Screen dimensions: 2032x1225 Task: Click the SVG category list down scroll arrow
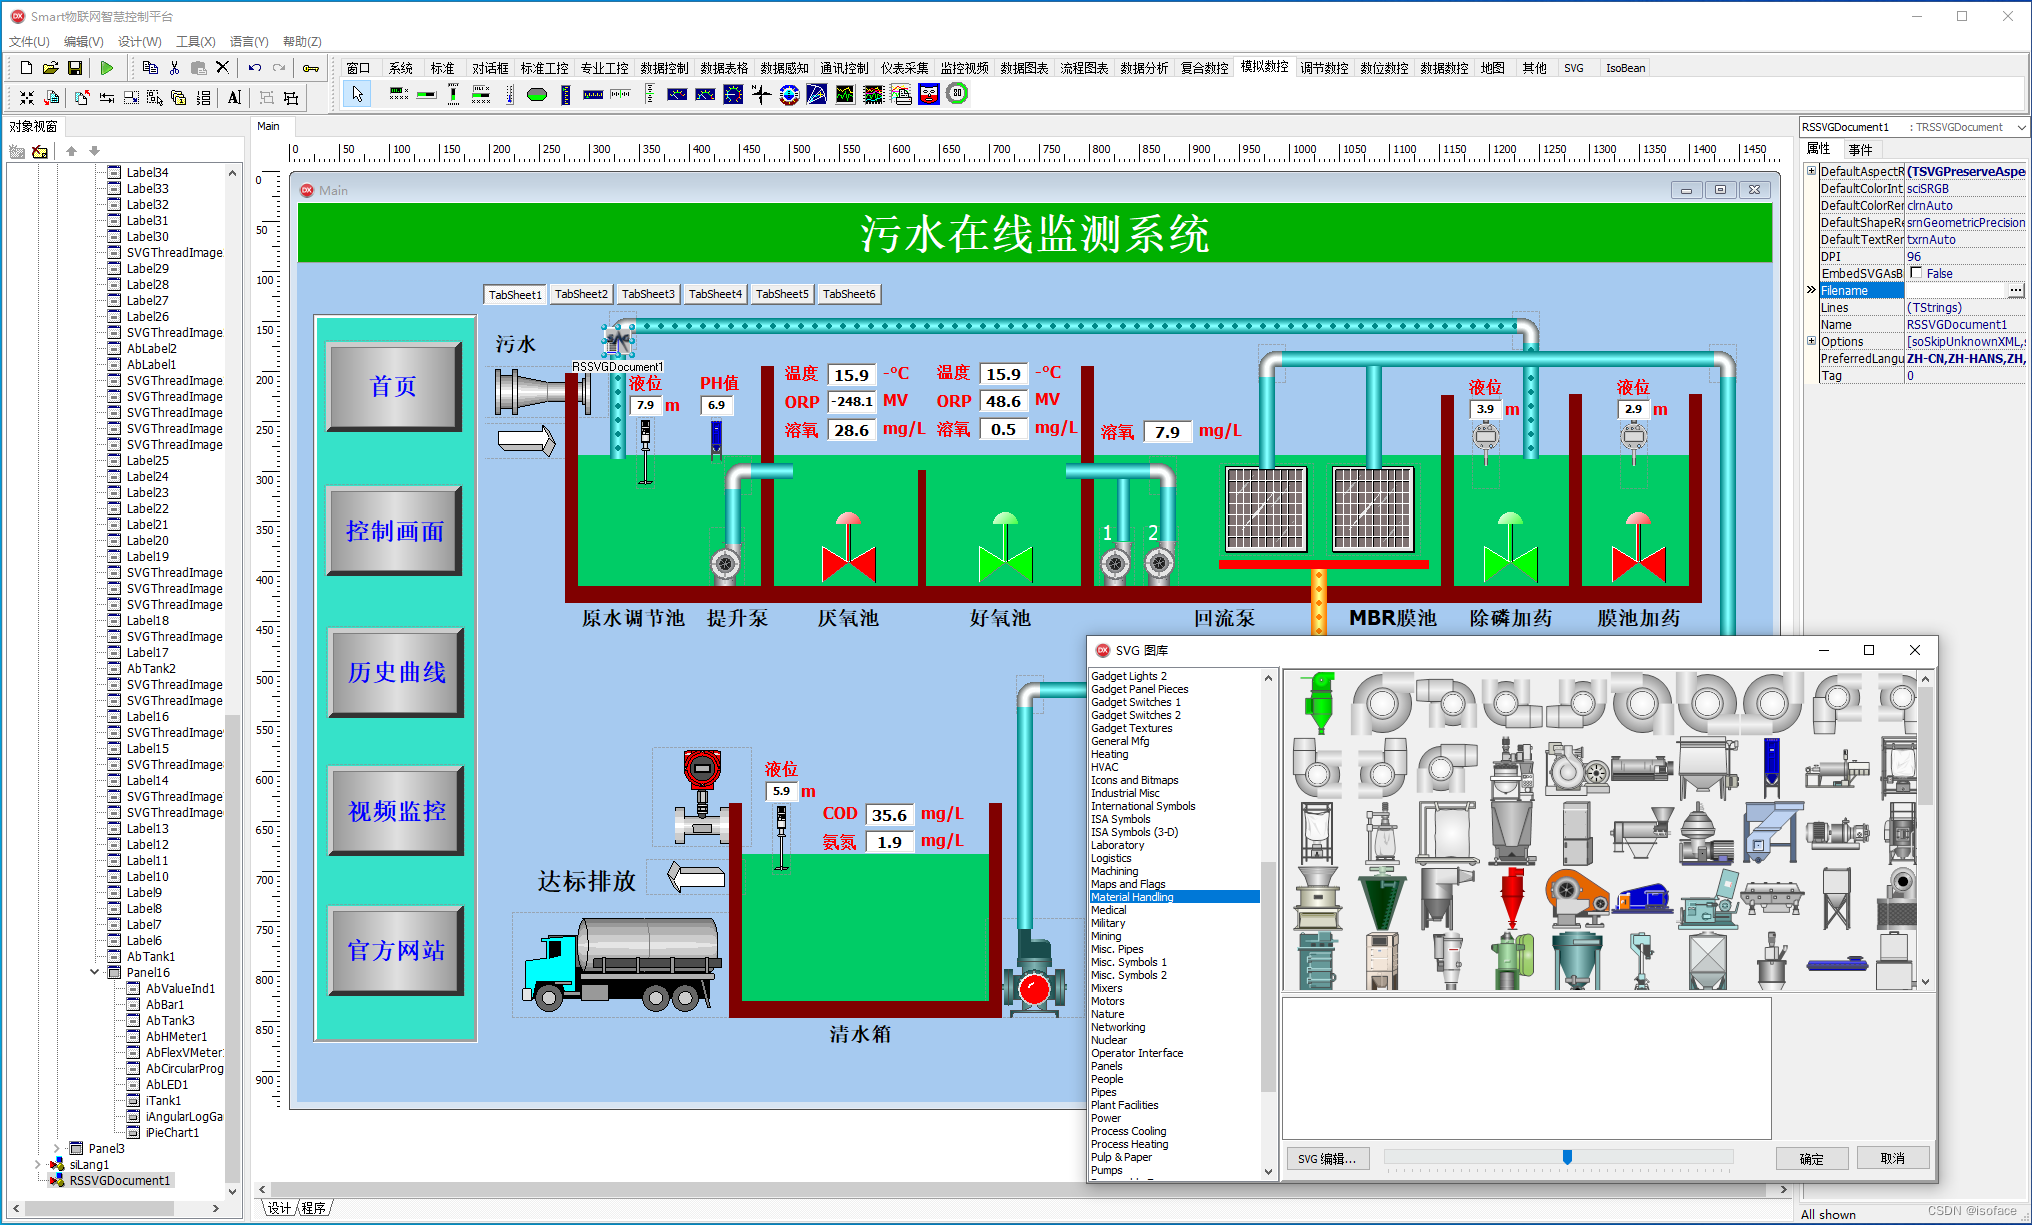(x=1268, y=1172)
